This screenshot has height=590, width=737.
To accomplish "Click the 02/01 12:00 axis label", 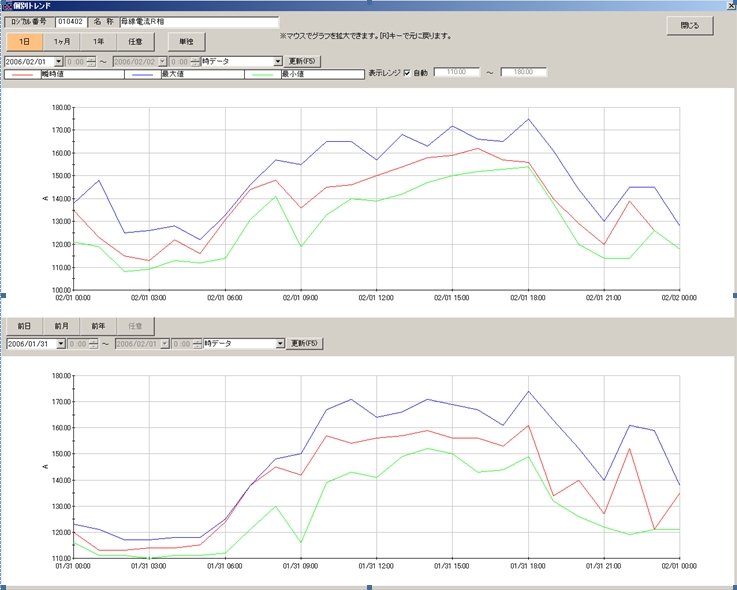I will tap(376, 298).
